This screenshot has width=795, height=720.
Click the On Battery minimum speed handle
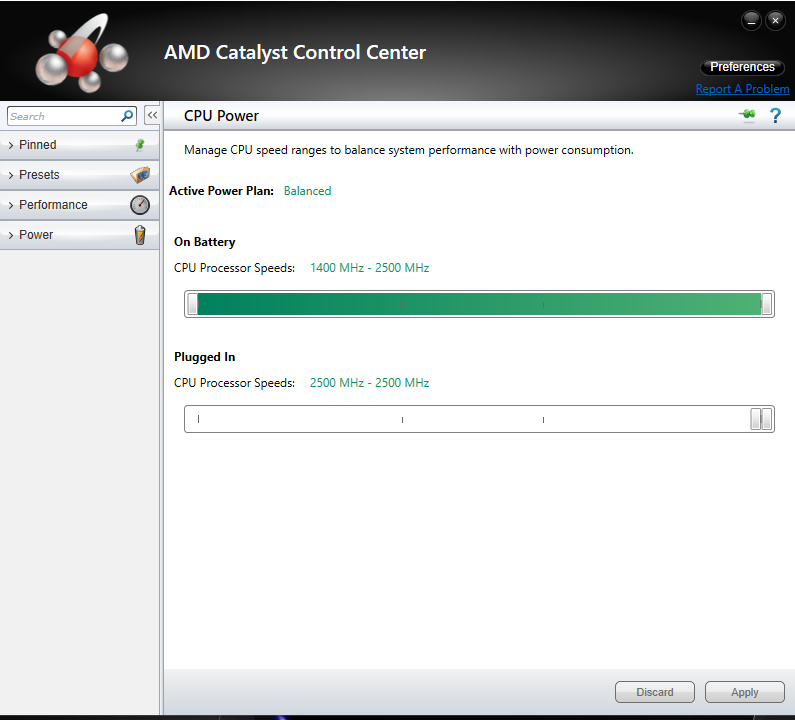click(x=193, y=304)
